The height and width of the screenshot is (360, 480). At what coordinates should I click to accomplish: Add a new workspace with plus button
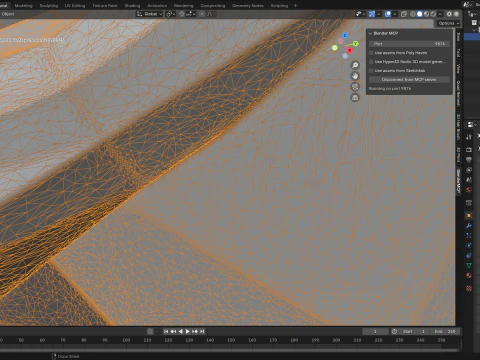(295, 6)
